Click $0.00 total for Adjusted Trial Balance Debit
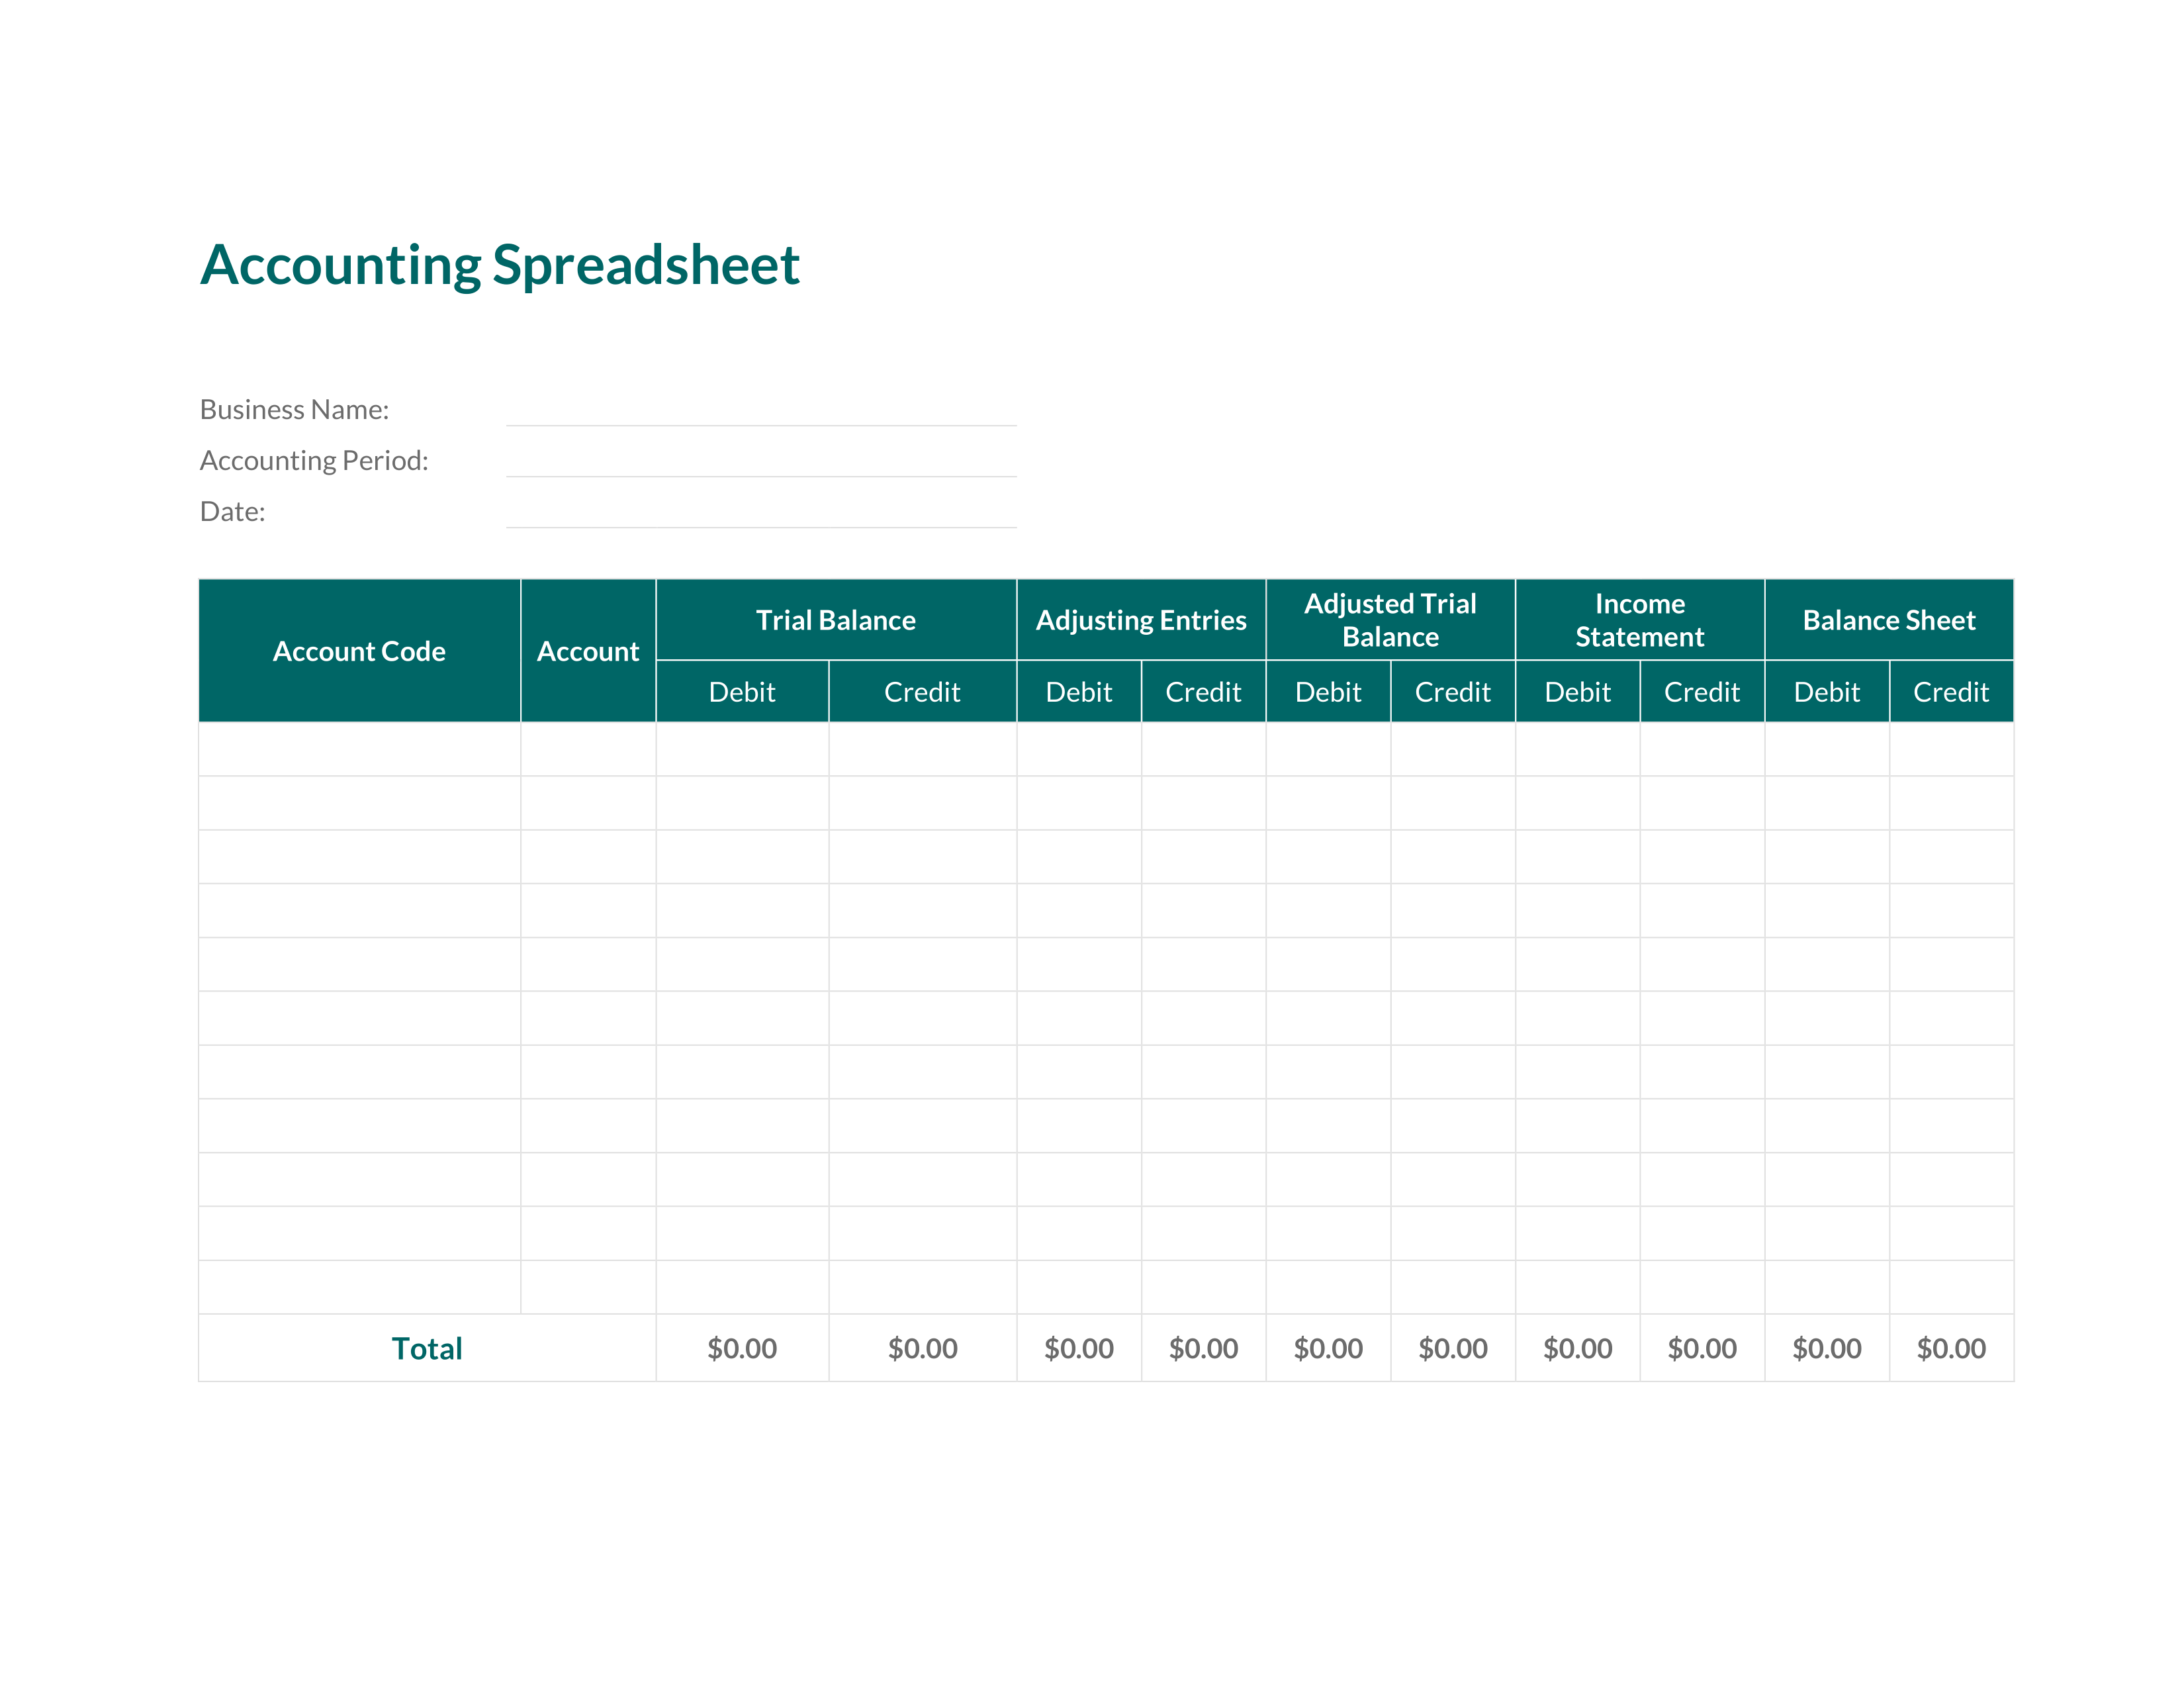The height and width of the screenshot is (1688, 2184). tap(1328, 1349)
